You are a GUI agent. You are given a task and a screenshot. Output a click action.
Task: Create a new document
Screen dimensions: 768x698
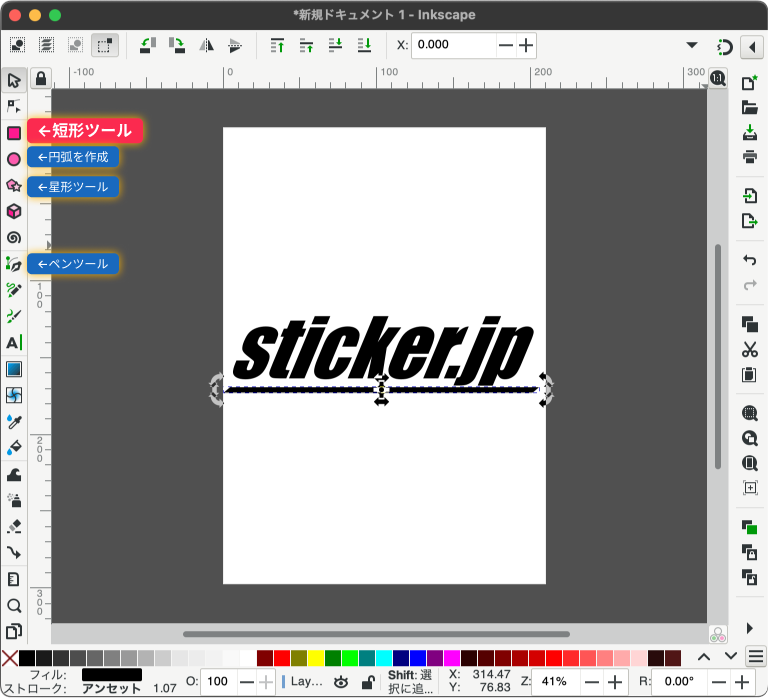click(x=749, y=82)
